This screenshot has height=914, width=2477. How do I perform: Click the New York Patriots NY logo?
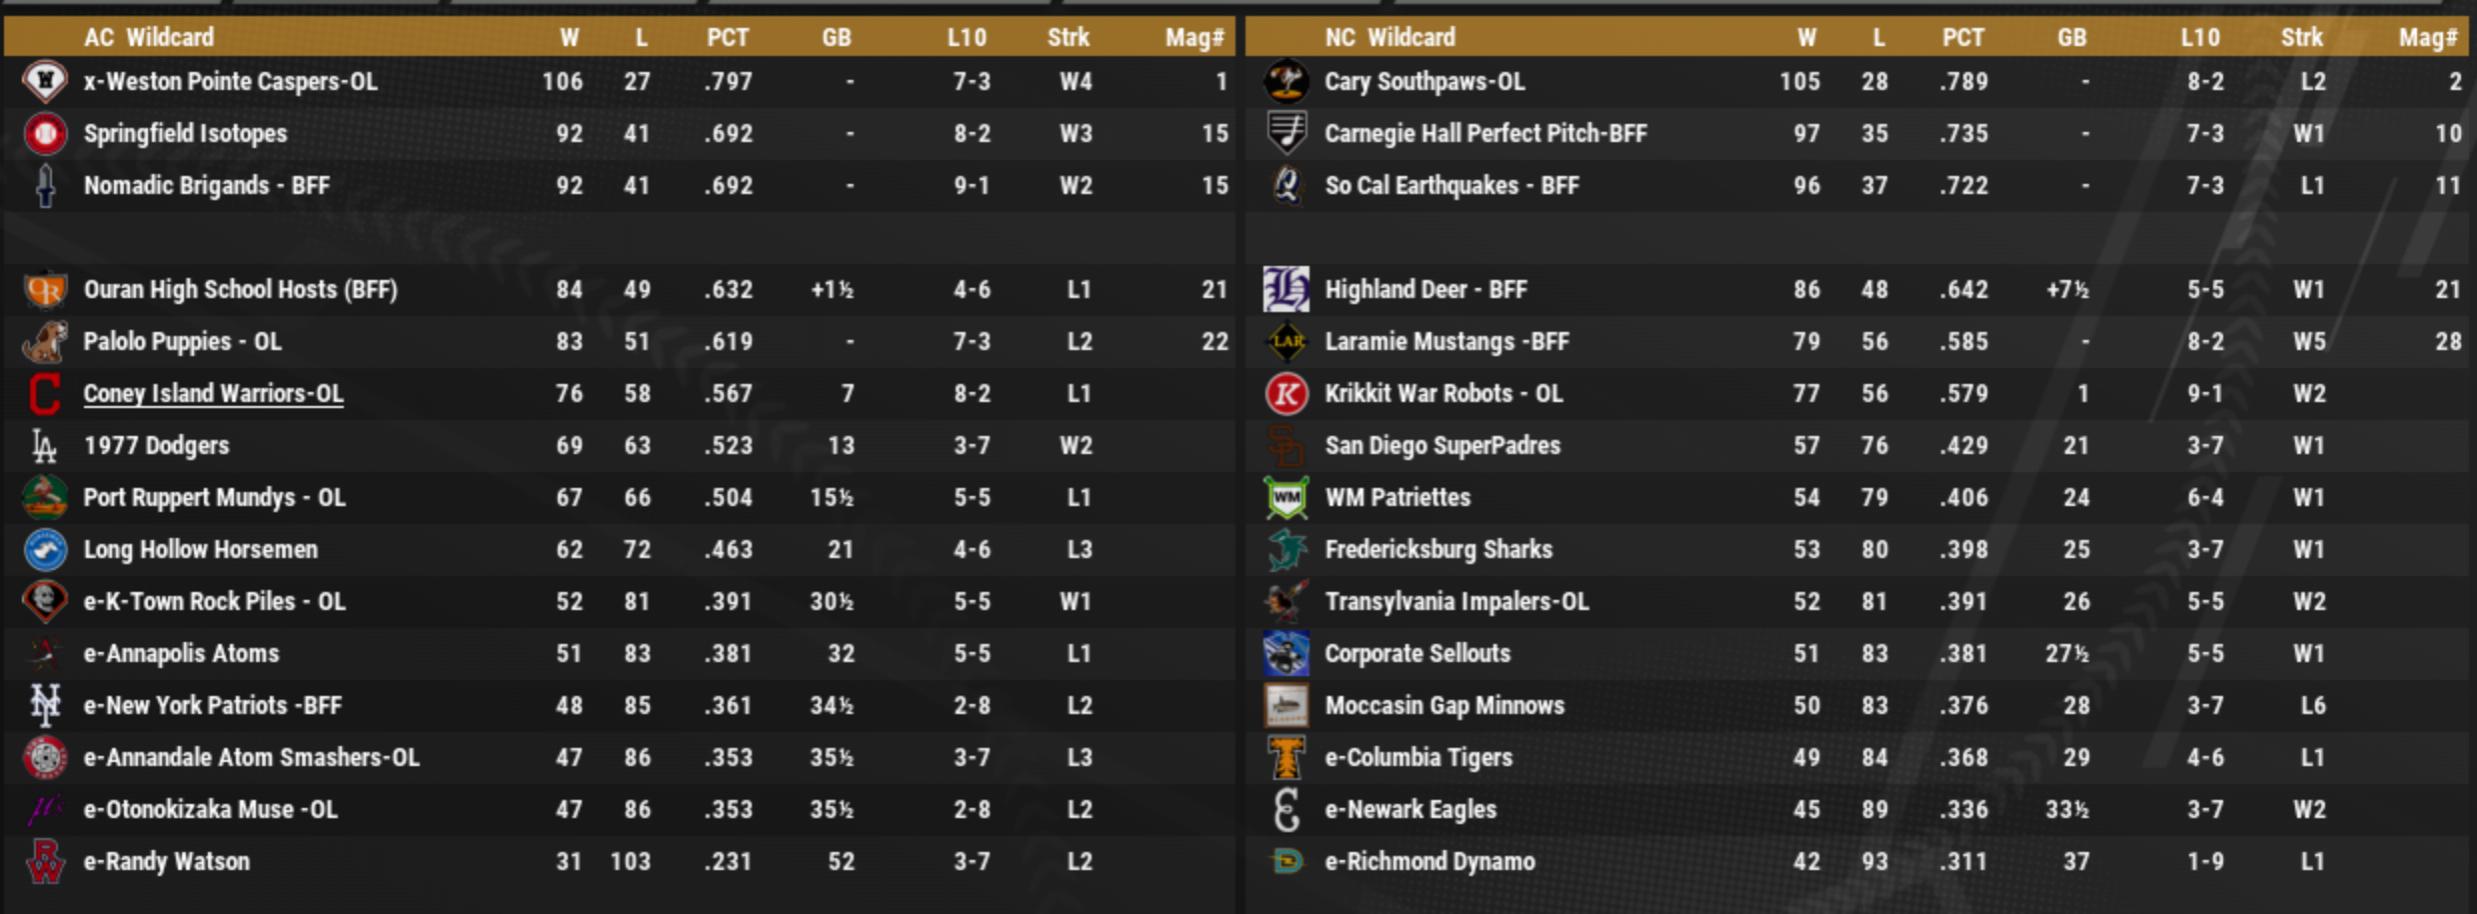point(45,706)
